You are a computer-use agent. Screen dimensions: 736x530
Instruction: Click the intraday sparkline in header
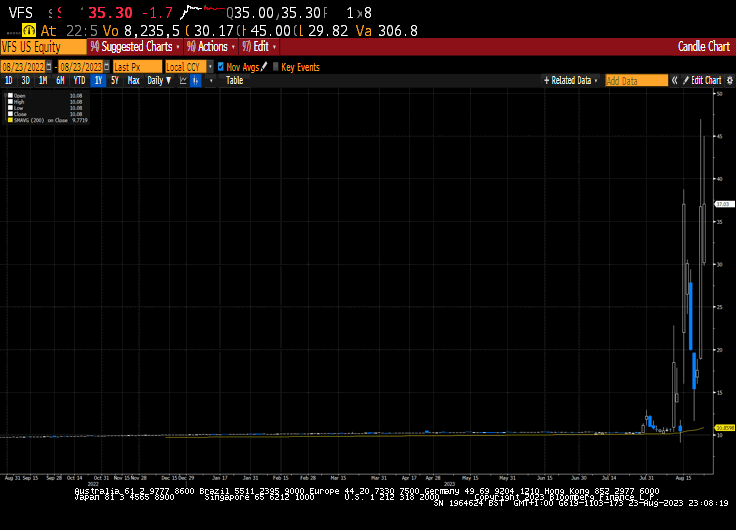tap(203, 11)
